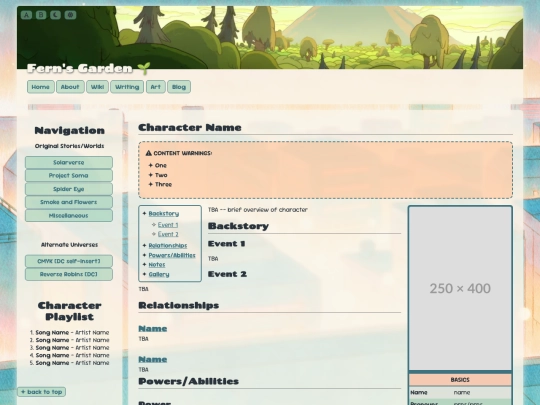Image resolution: width=540 pixels, height=405 pixels.
Task: Click the sprout icon next to site title
Action: (144, 68)
